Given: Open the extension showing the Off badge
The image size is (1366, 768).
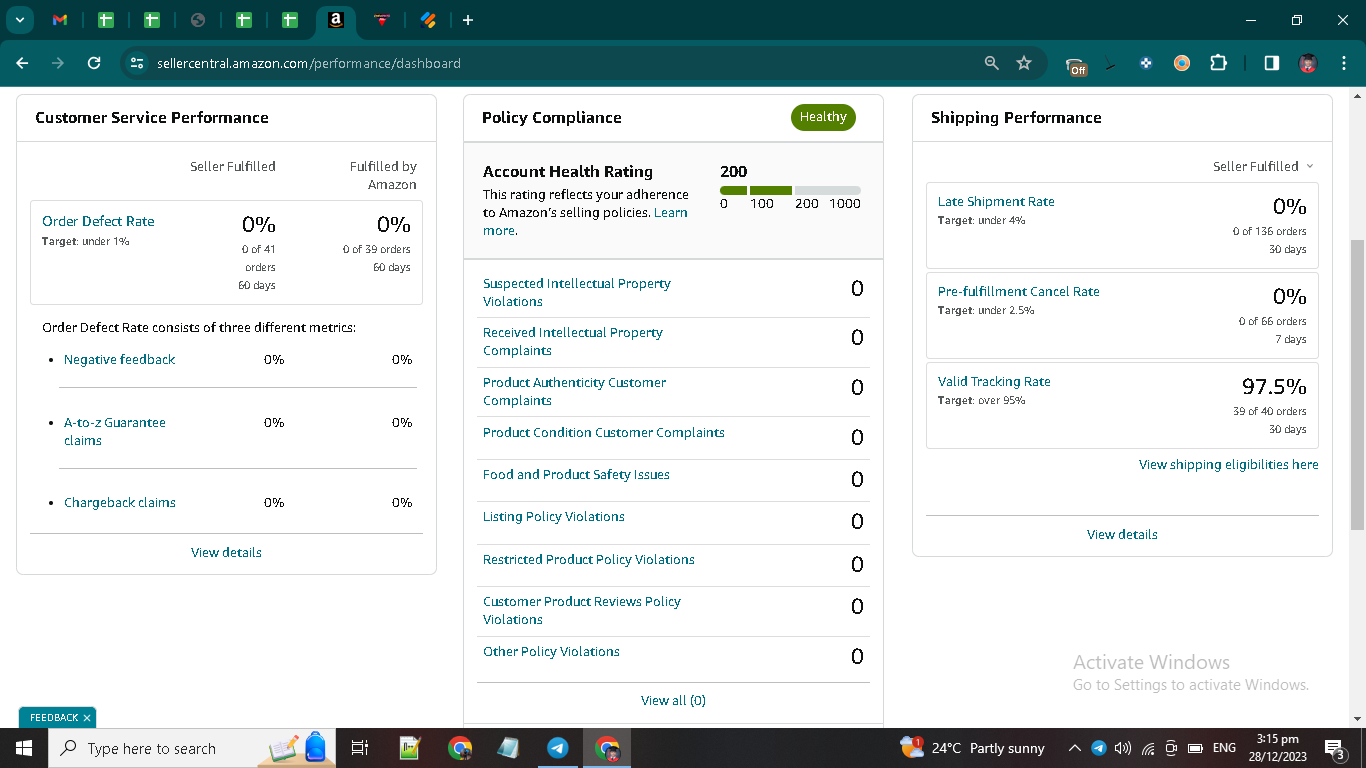Looking at the screenshot, I should [x=1076, y=65].
